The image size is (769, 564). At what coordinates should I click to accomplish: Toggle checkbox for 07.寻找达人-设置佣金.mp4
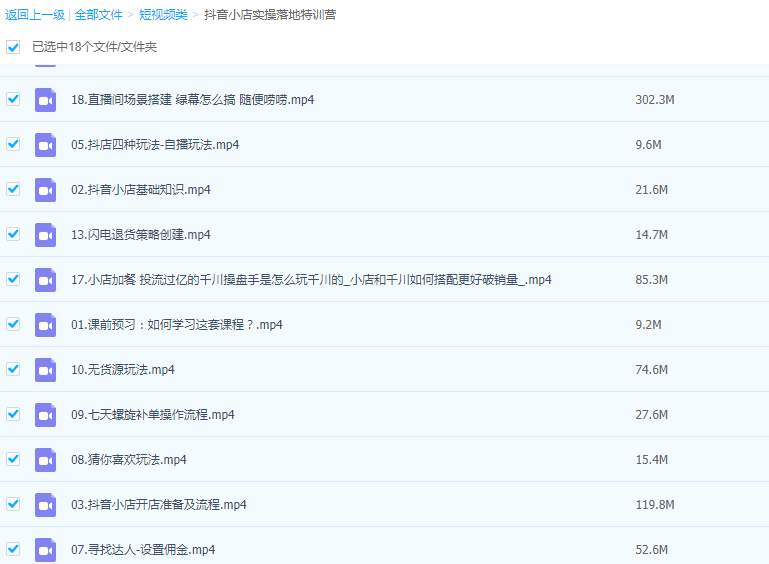pos(13,549)
